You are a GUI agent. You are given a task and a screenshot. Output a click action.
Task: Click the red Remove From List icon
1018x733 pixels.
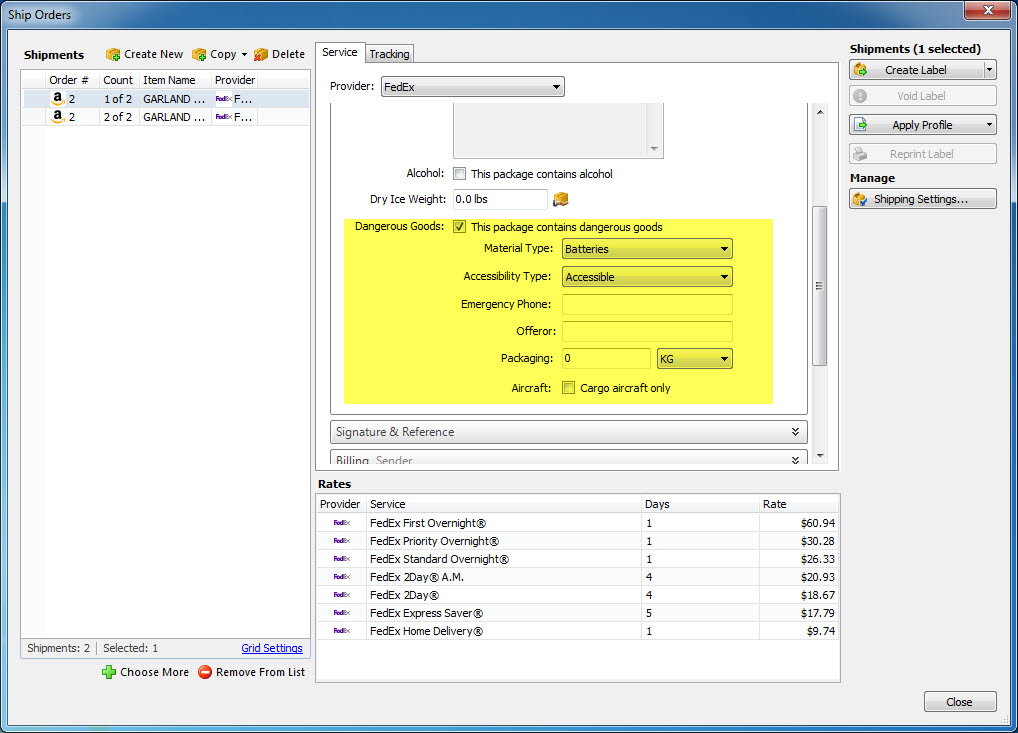(205, 672)
